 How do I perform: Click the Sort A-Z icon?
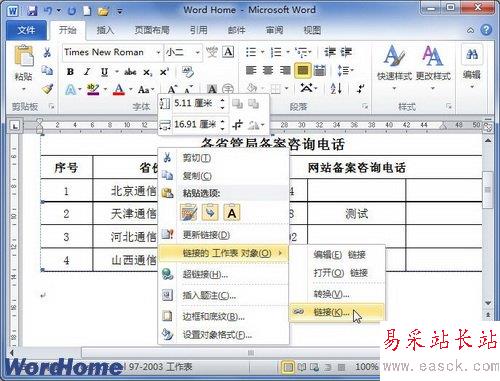[x=336, y=88]
